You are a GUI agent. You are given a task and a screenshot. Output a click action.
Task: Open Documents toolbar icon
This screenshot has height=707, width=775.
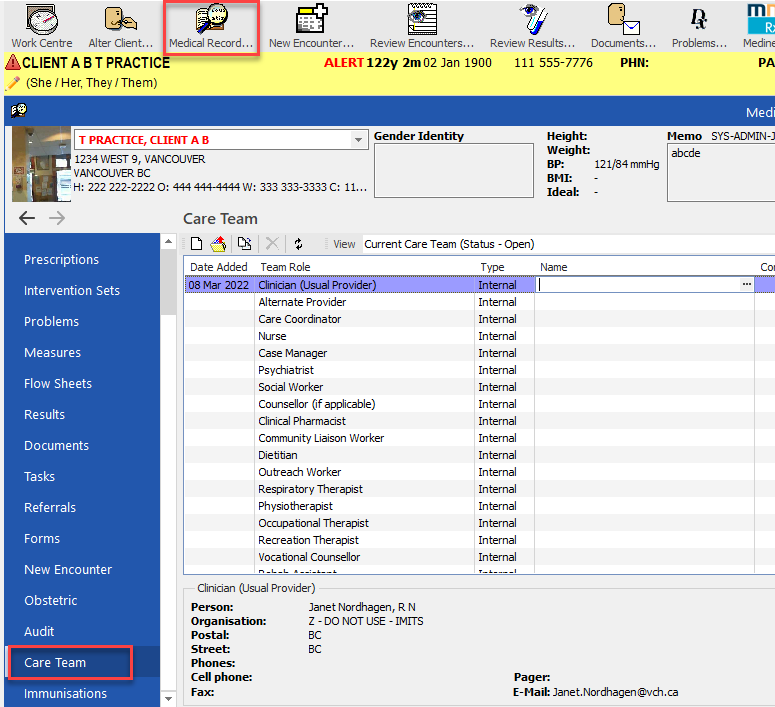(x=623, y=26)
